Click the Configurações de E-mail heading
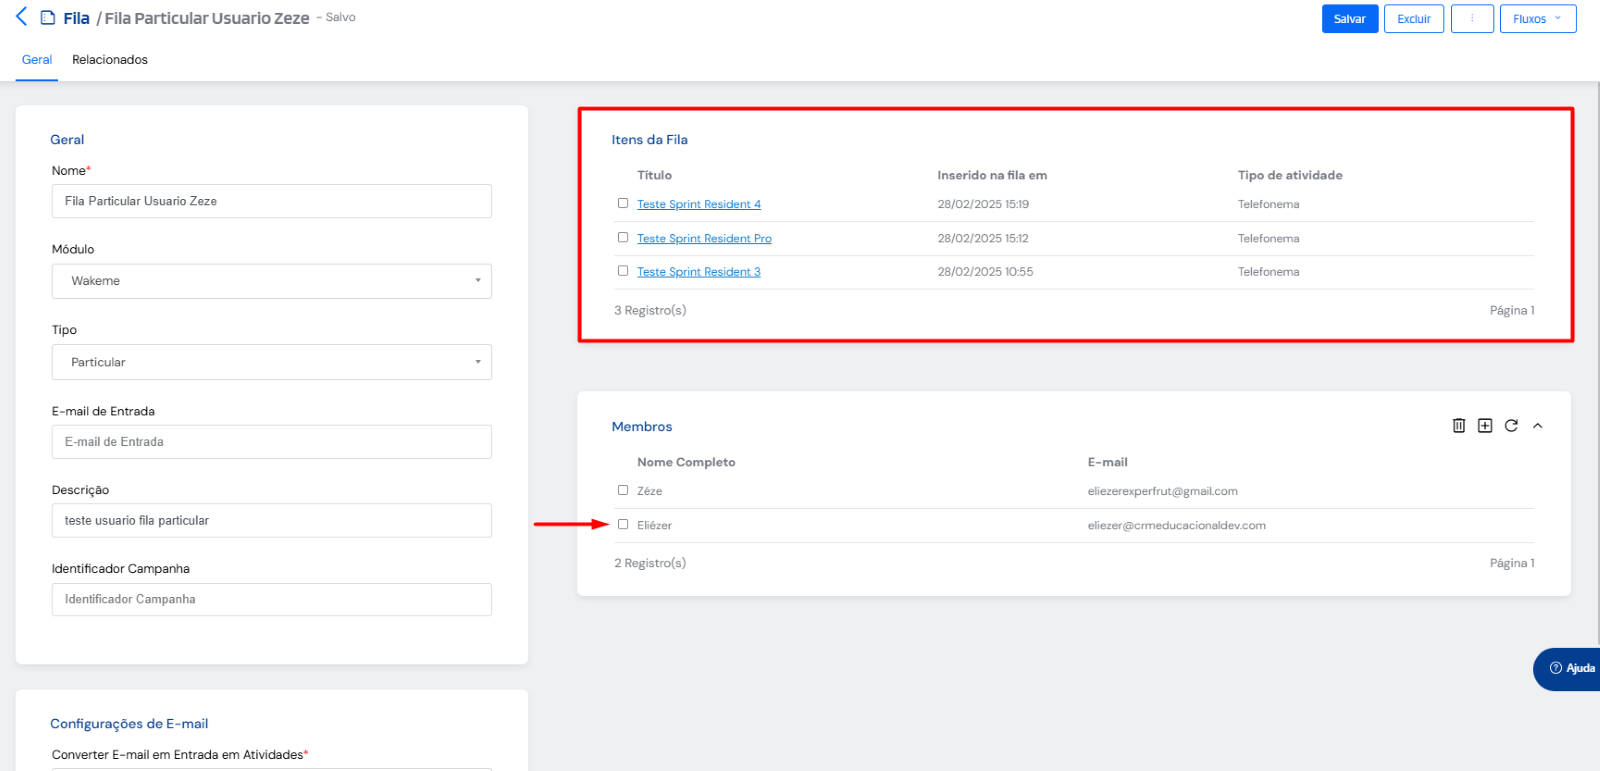 point(129,724)
